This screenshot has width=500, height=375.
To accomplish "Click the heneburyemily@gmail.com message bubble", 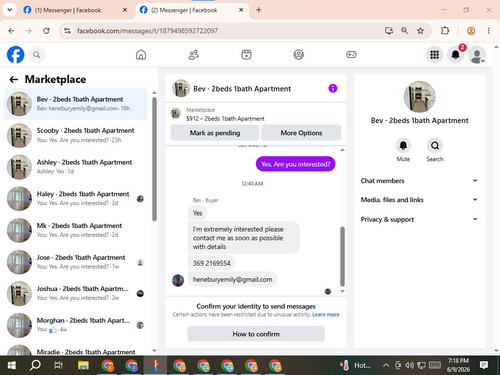I will click(232, 279).
